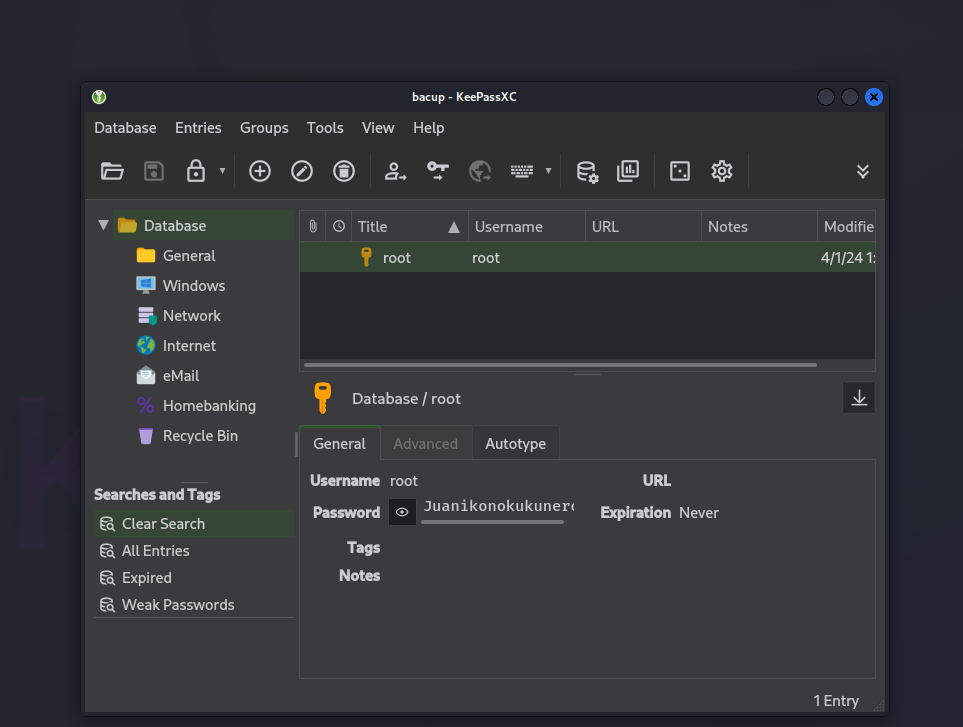
Task: Show All Entries search
Action: pos(194,551)
